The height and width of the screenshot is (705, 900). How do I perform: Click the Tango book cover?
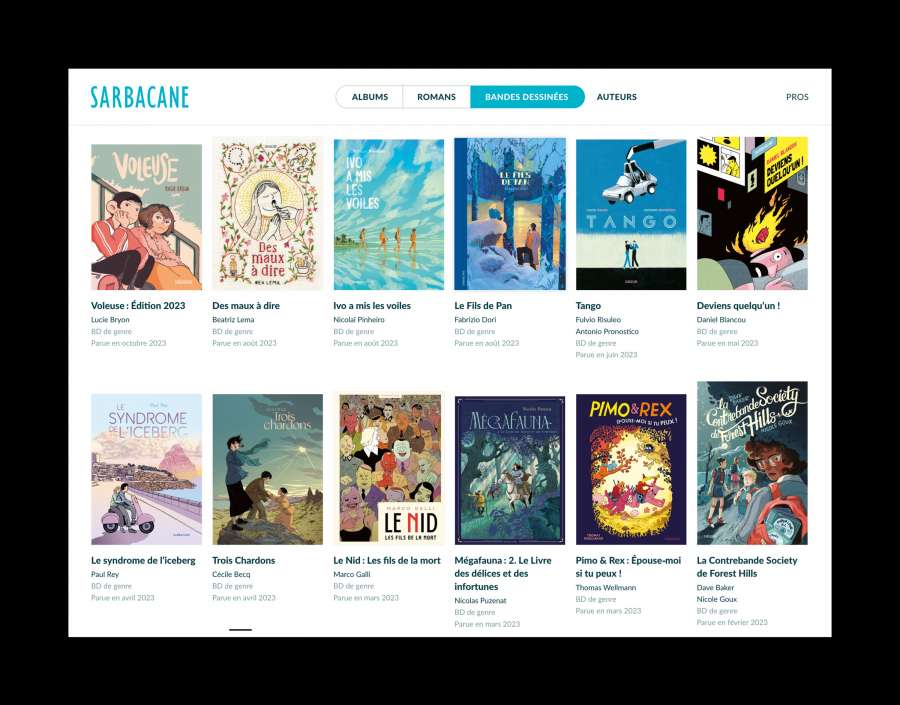tap(631, 215)
